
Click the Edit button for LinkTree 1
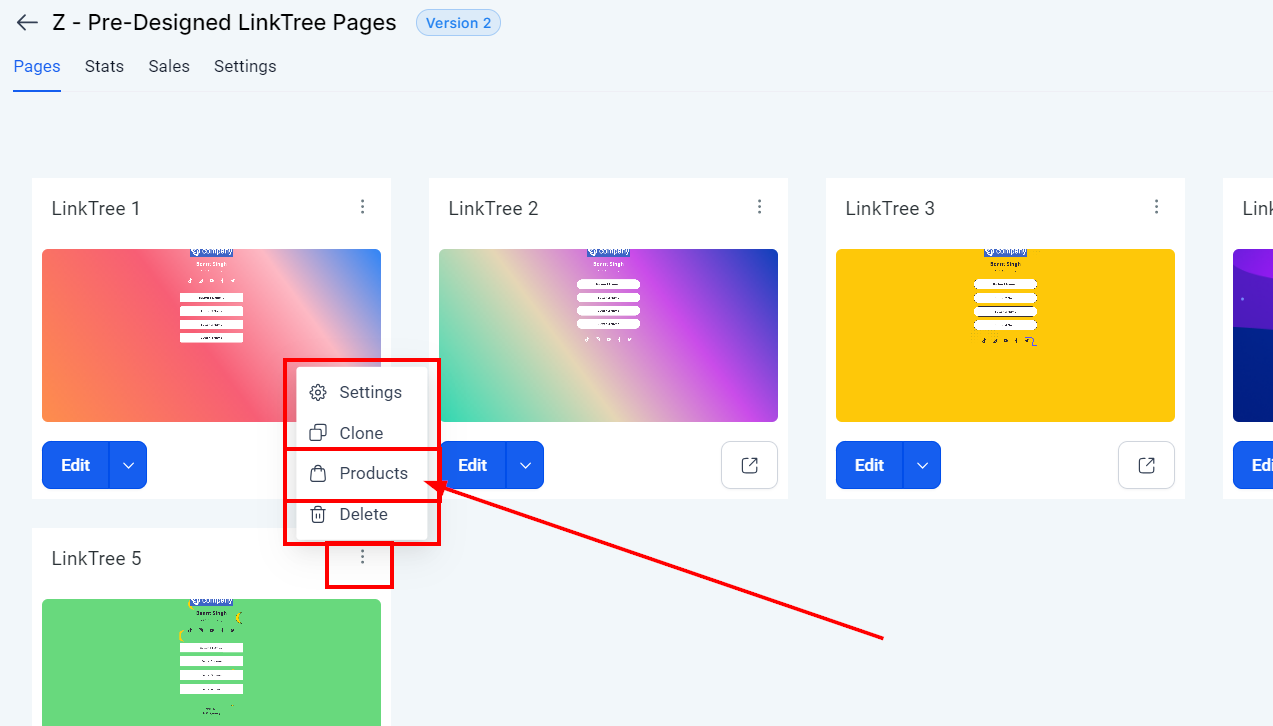tap(76, 465)
